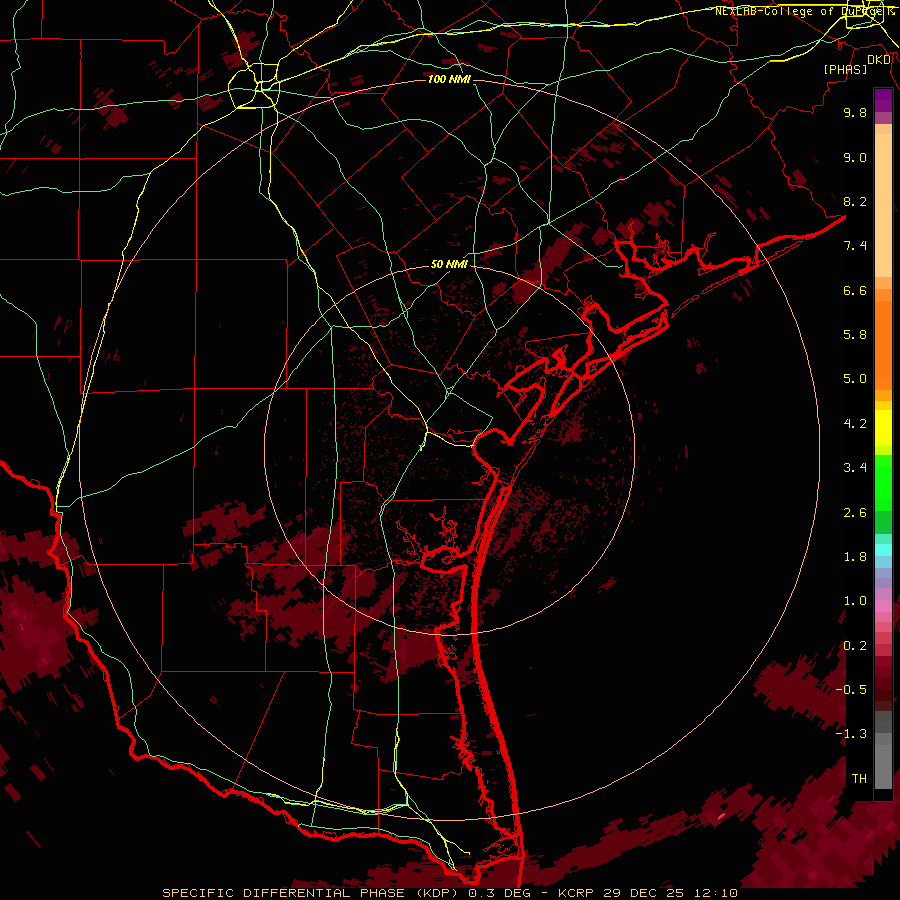900x900 pixels.
Task: Click the "0.3 DEG" elevation angle in the caption
Action: [x=498, y=893]
